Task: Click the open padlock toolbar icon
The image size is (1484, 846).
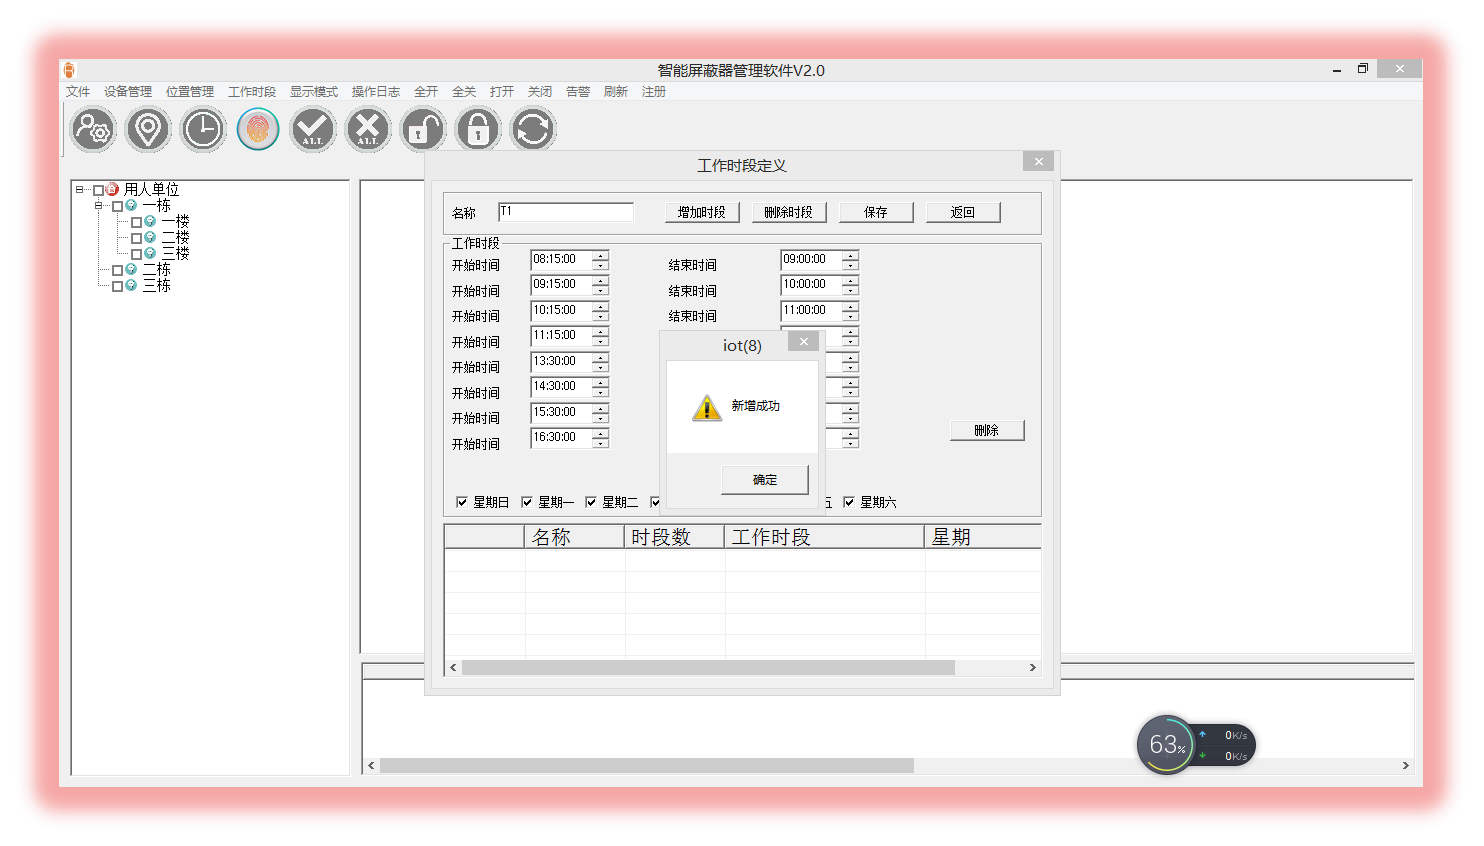Action: (x=423, y=130)
